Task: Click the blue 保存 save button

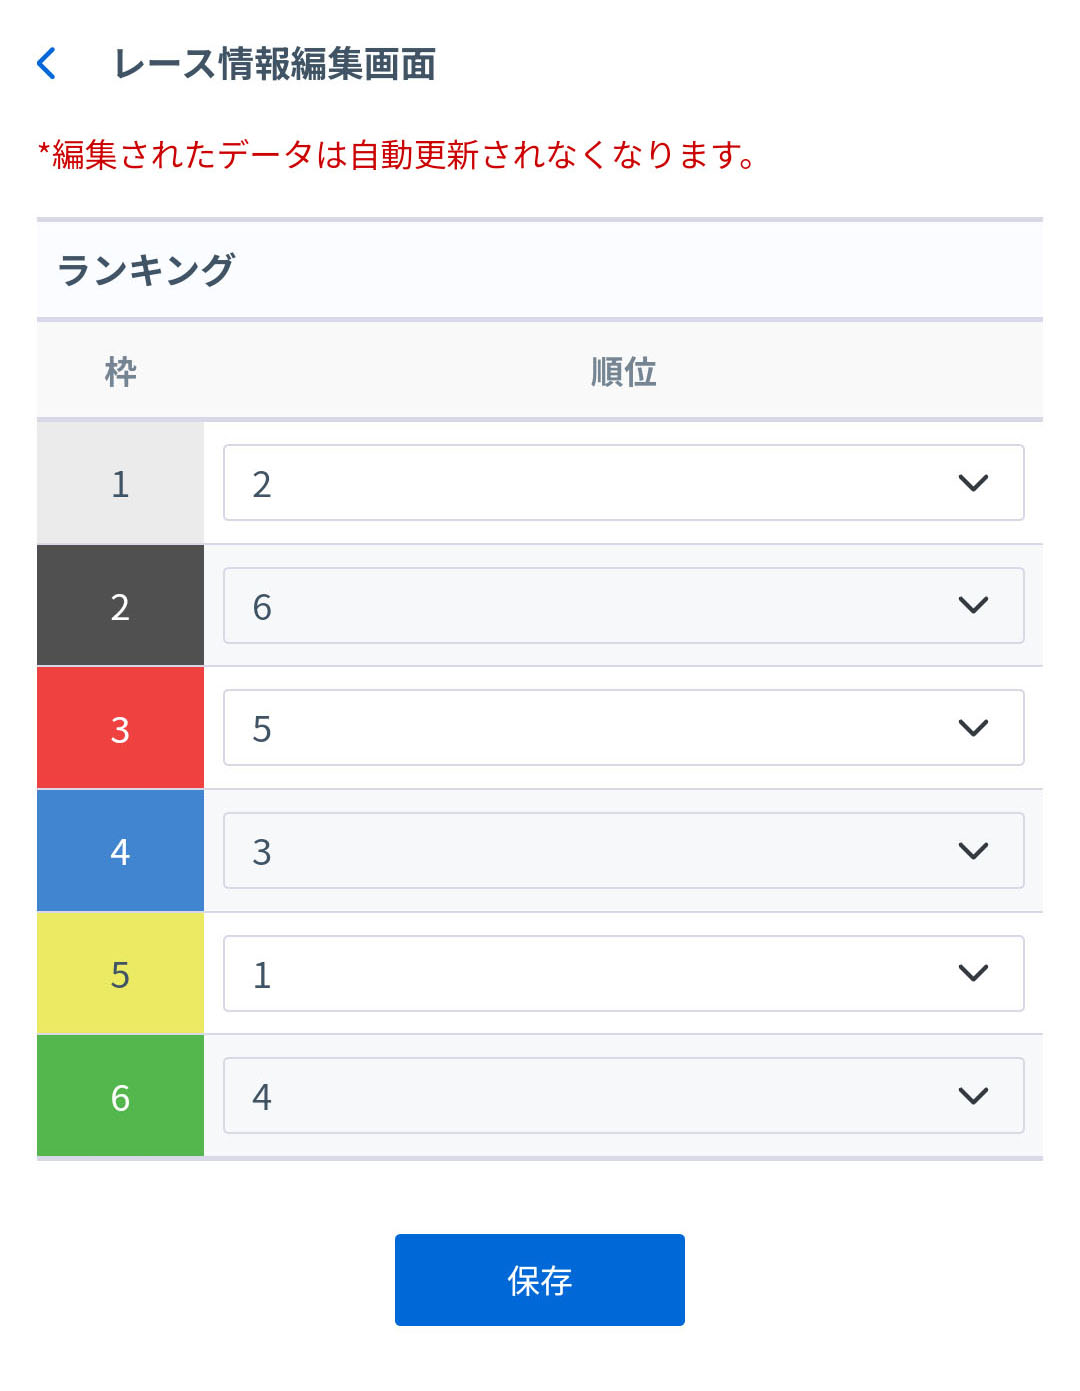Action: pos(539,1280)
